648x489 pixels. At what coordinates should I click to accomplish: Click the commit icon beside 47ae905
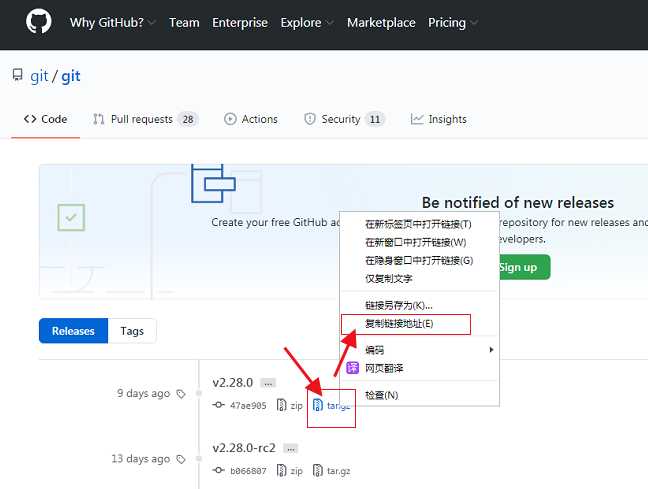coord(218,405)
